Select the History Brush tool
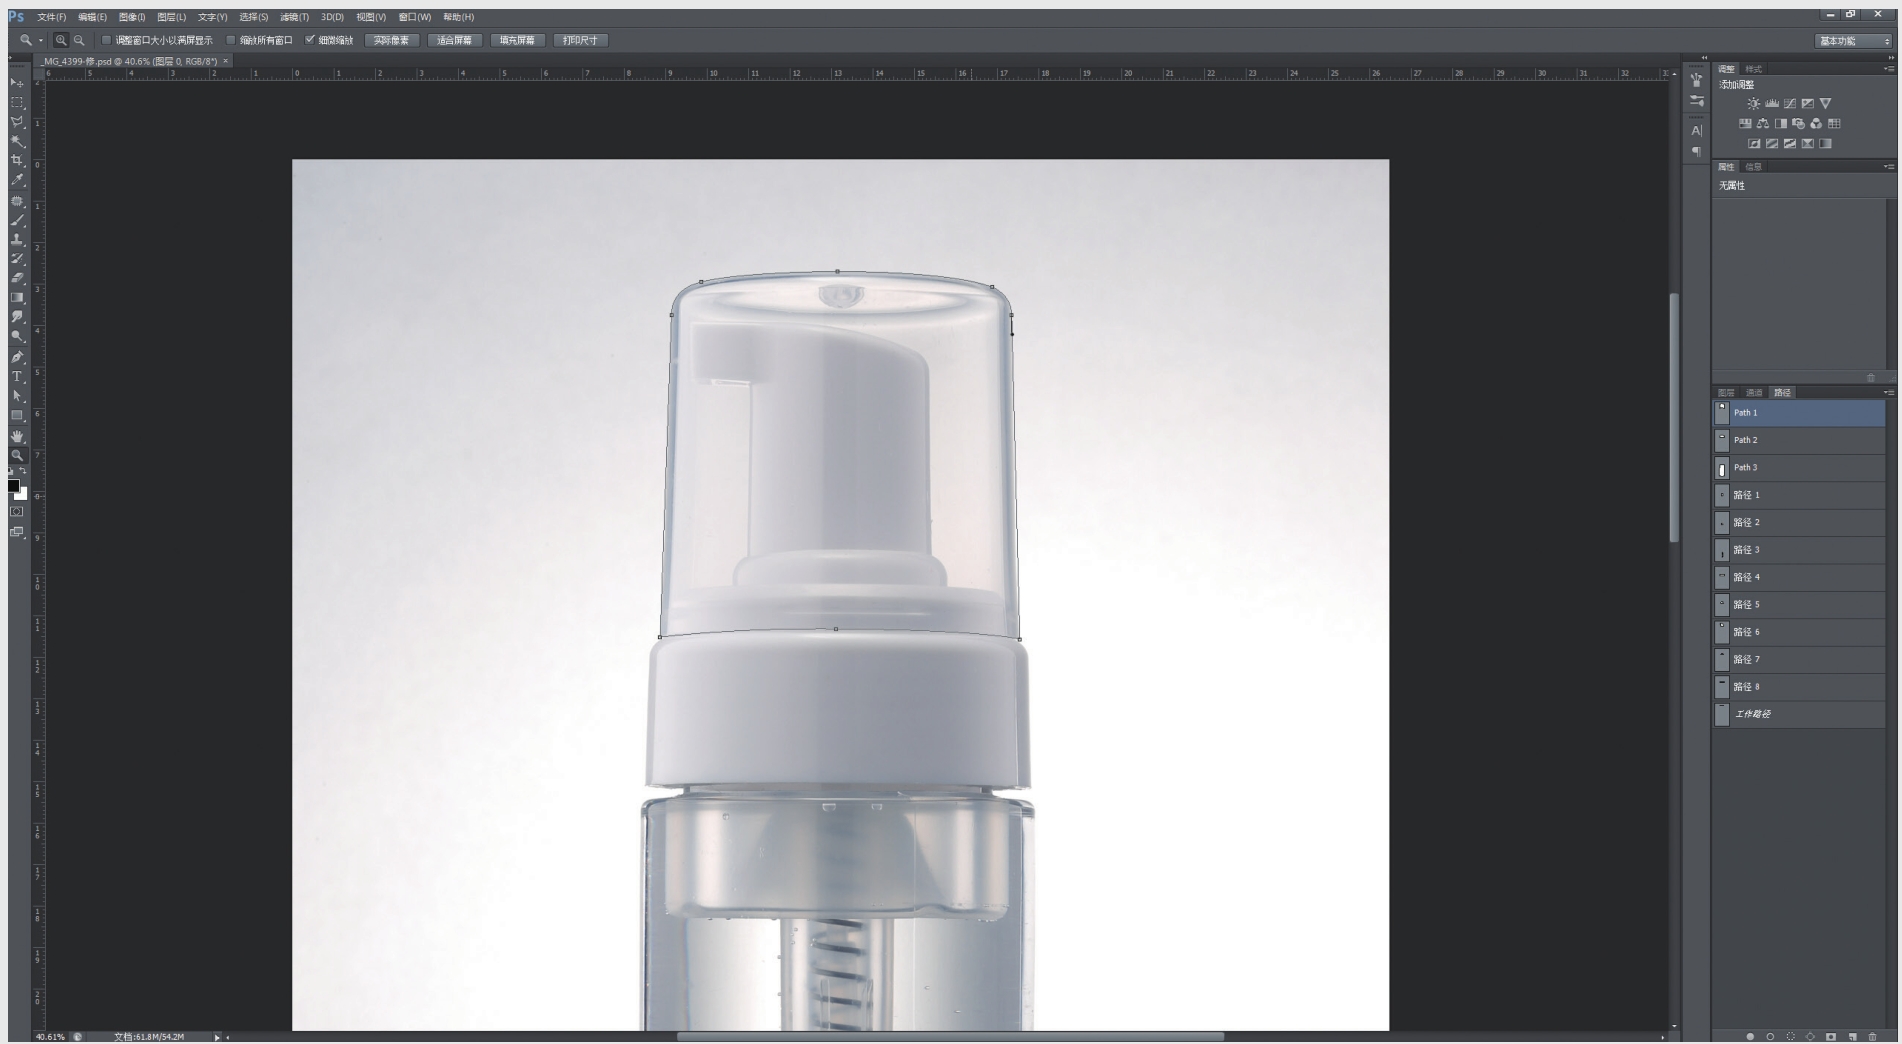This screenshot has height=1044, width=1902. tap(17, 259)
